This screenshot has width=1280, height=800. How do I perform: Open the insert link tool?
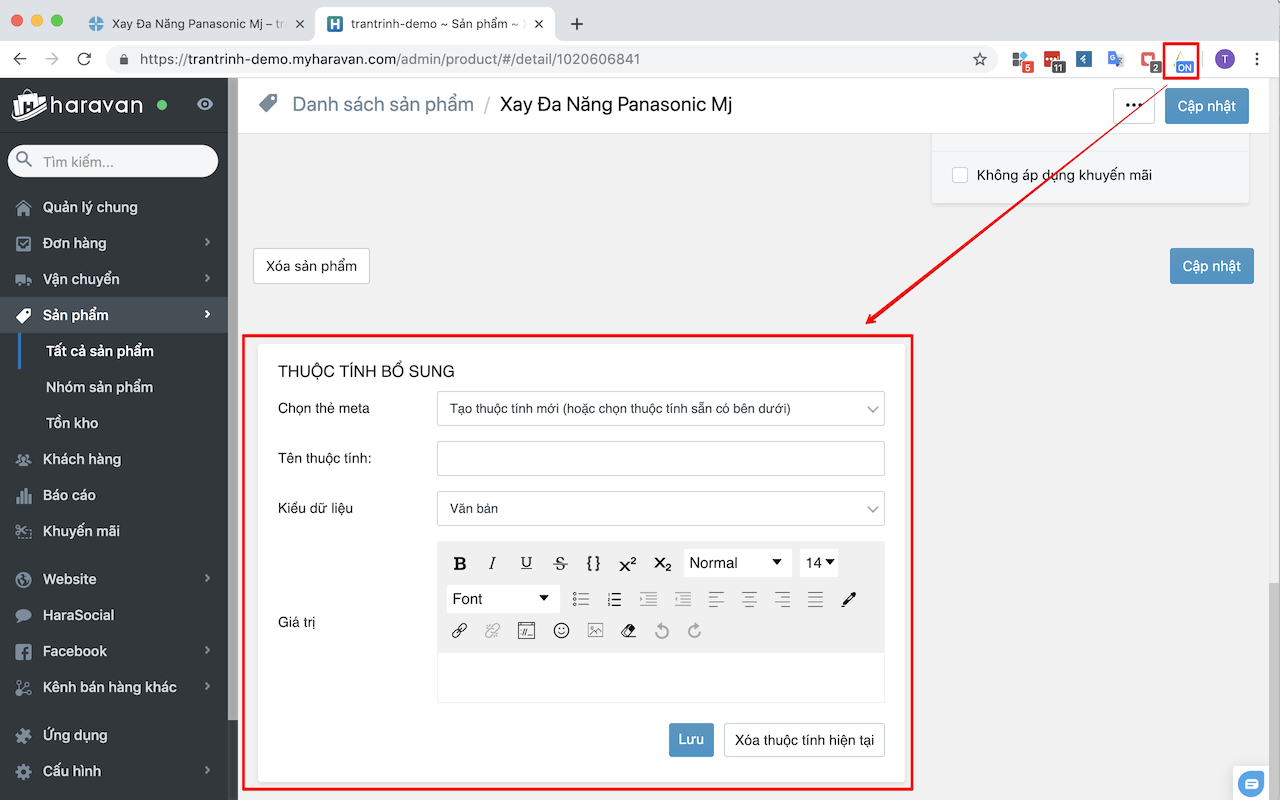459,630
